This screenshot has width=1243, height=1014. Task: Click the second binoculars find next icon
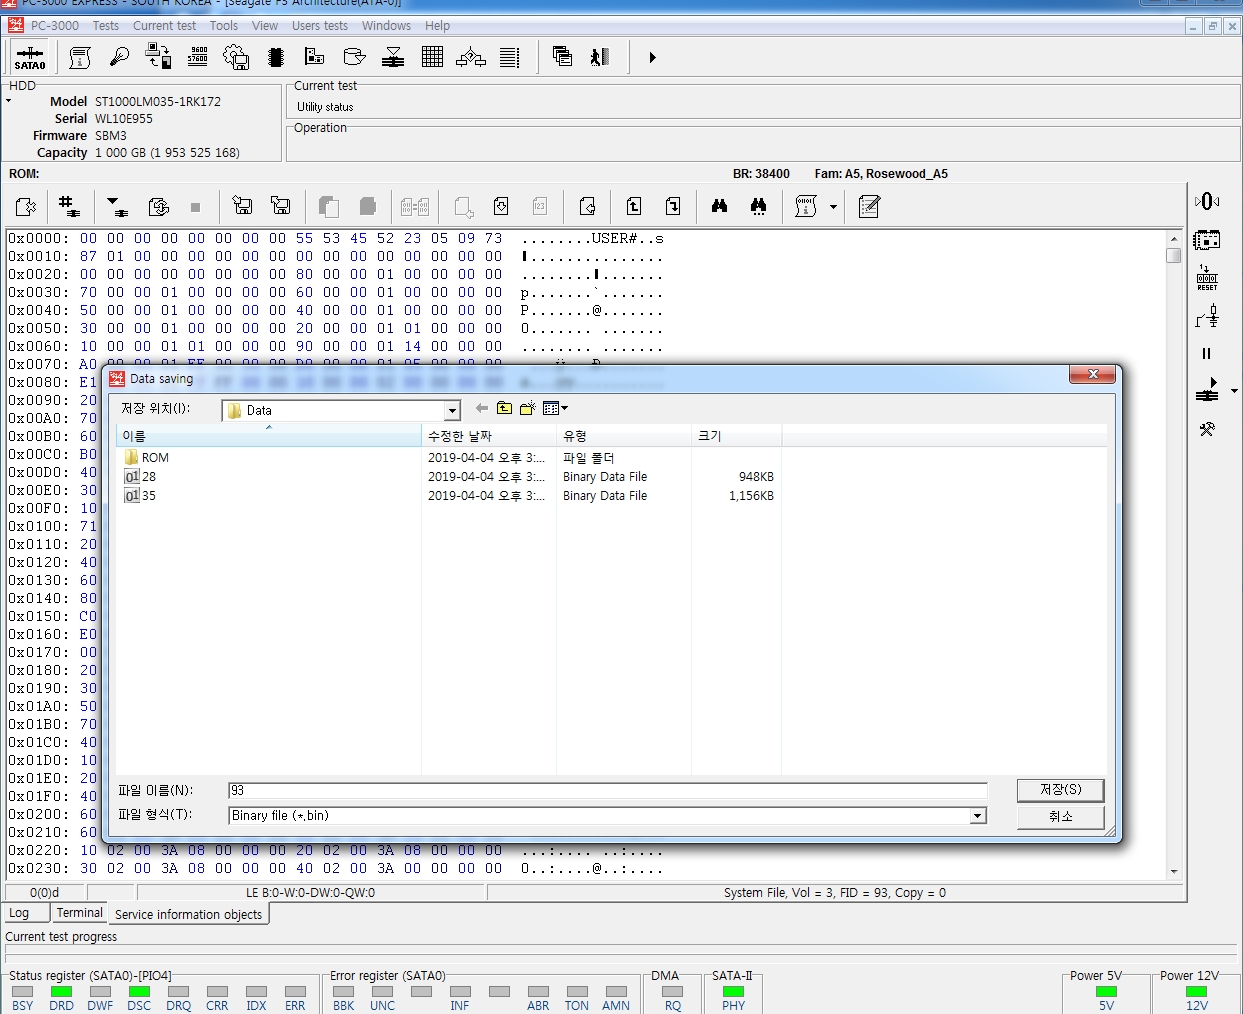tap(758, 207)
